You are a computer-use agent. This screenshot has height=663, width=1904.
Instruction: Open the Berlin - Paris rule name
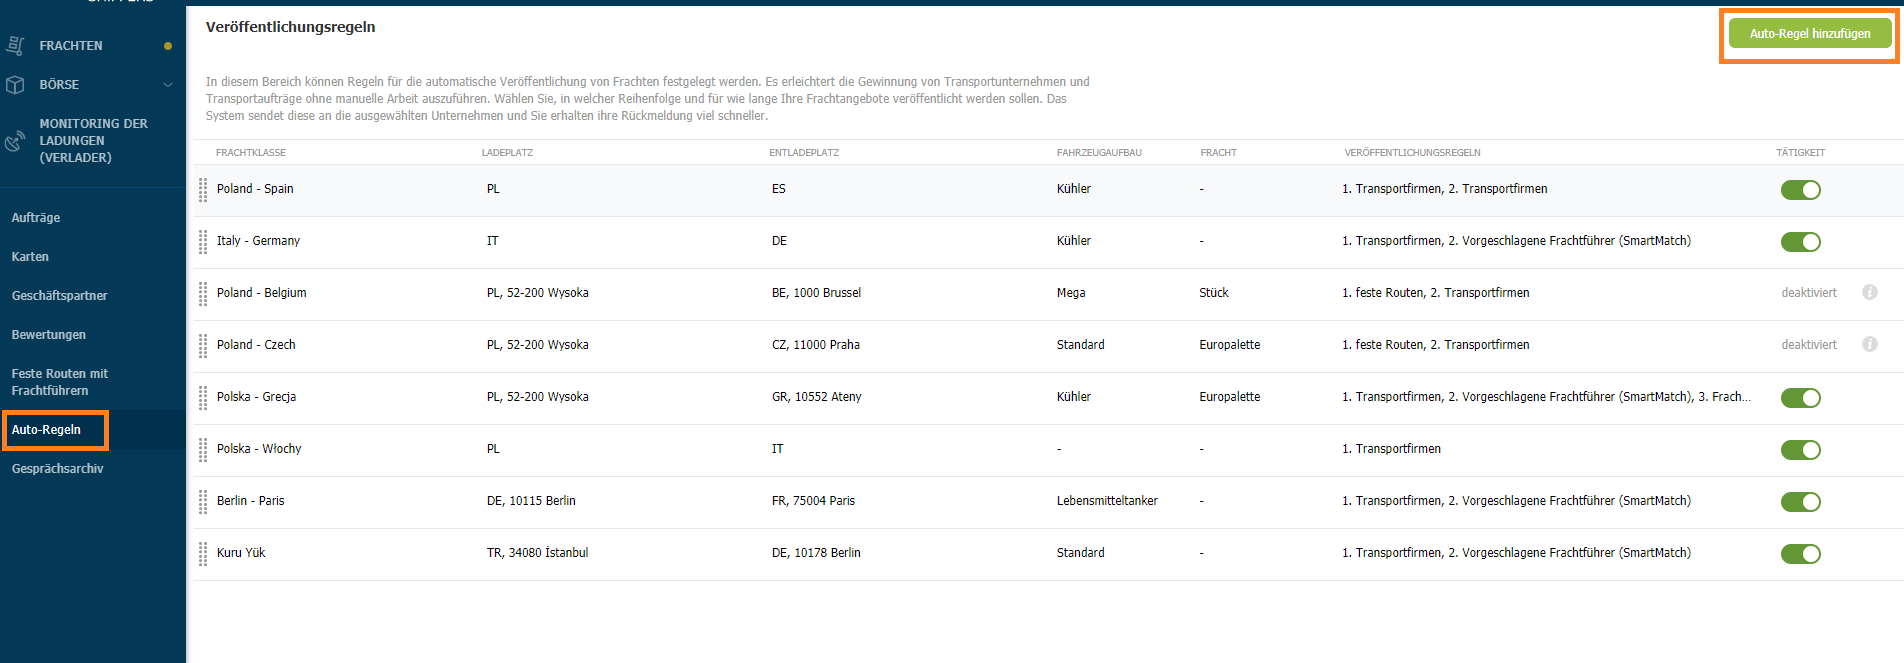point(251,501)
